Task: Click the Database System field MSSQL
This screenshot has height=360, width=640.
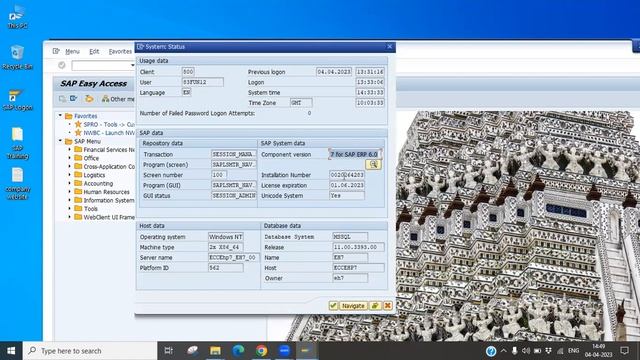Action: coord(350,237)
